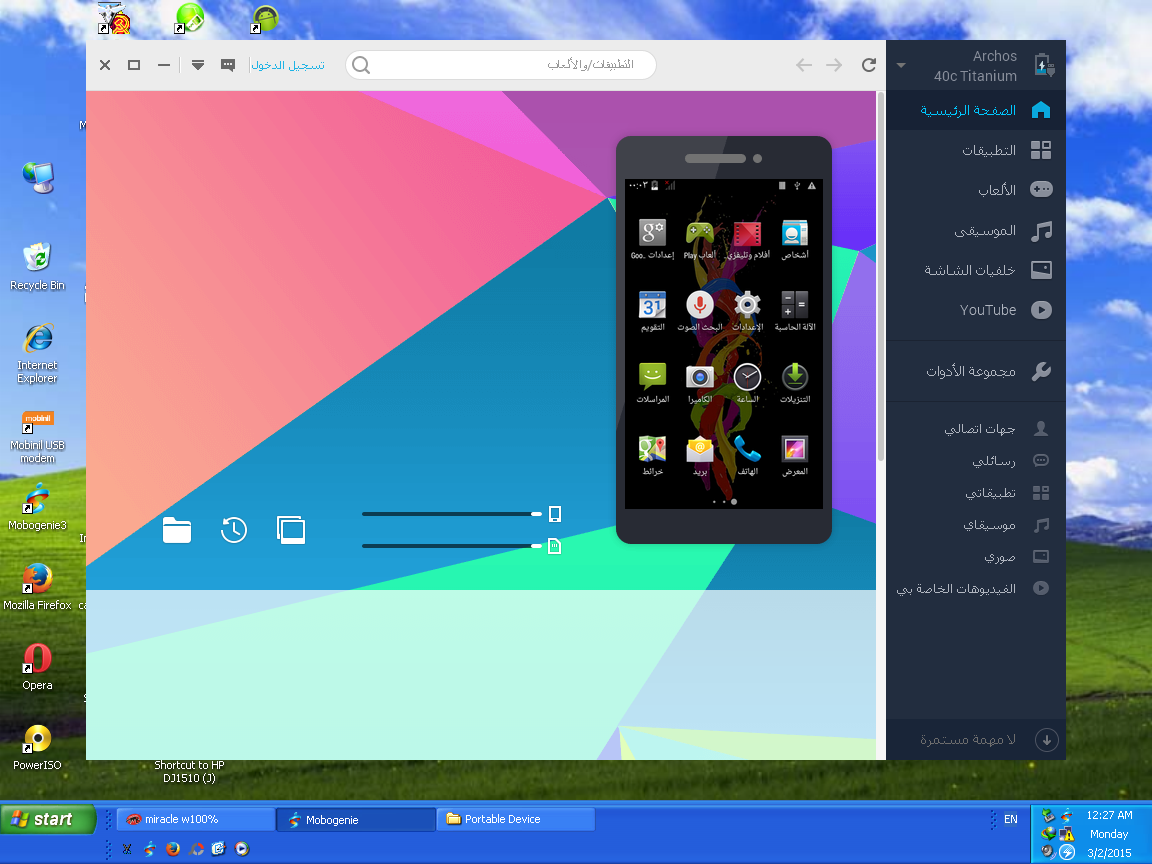Viewport: 1152px width, 864px height.
Task: Open My Music (موسيقاي)
Action: tap(976, 525)
